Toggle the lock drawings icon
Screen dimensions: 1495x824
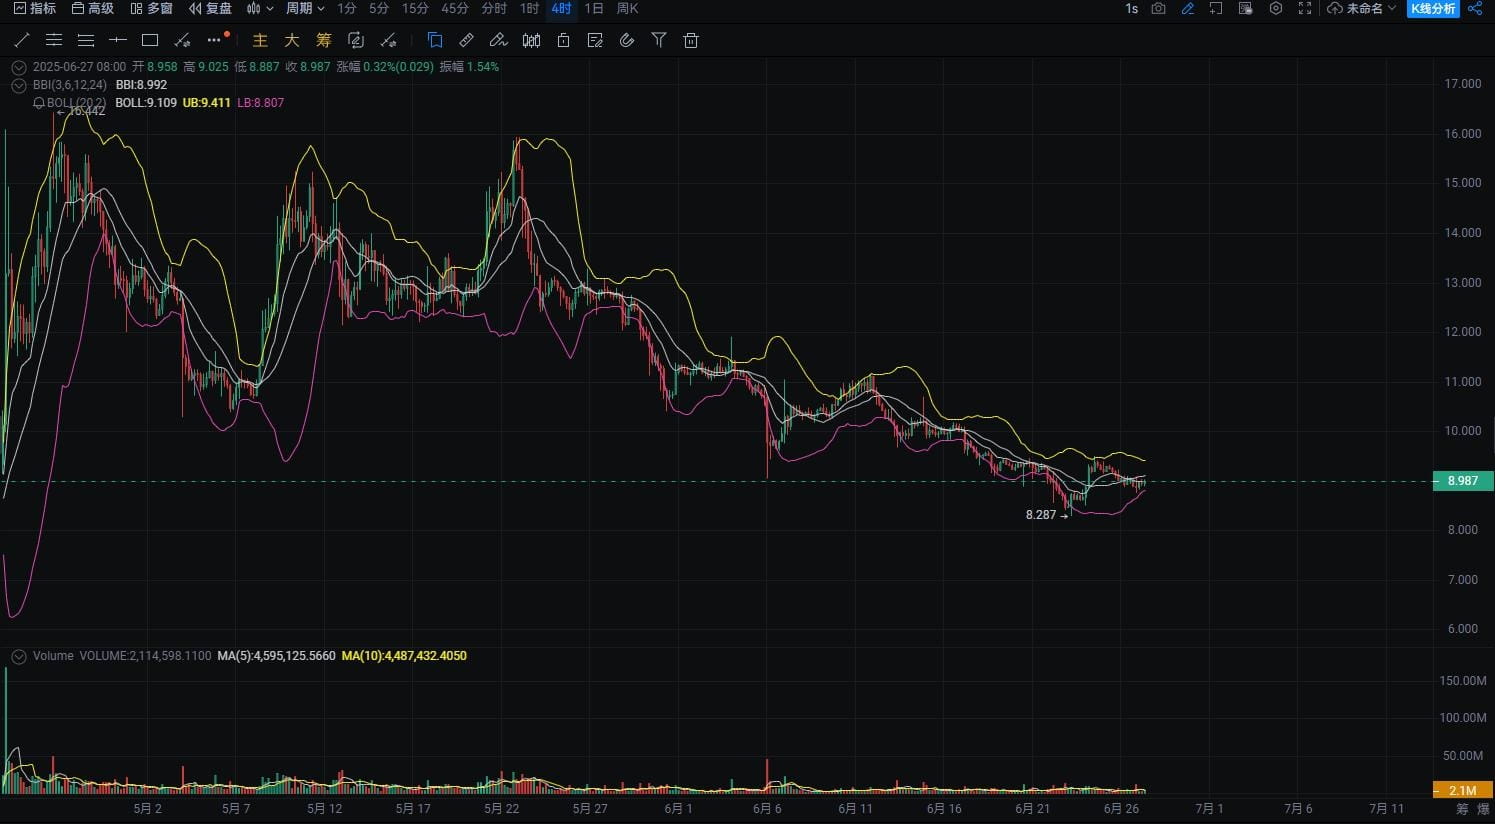[564, 40]
